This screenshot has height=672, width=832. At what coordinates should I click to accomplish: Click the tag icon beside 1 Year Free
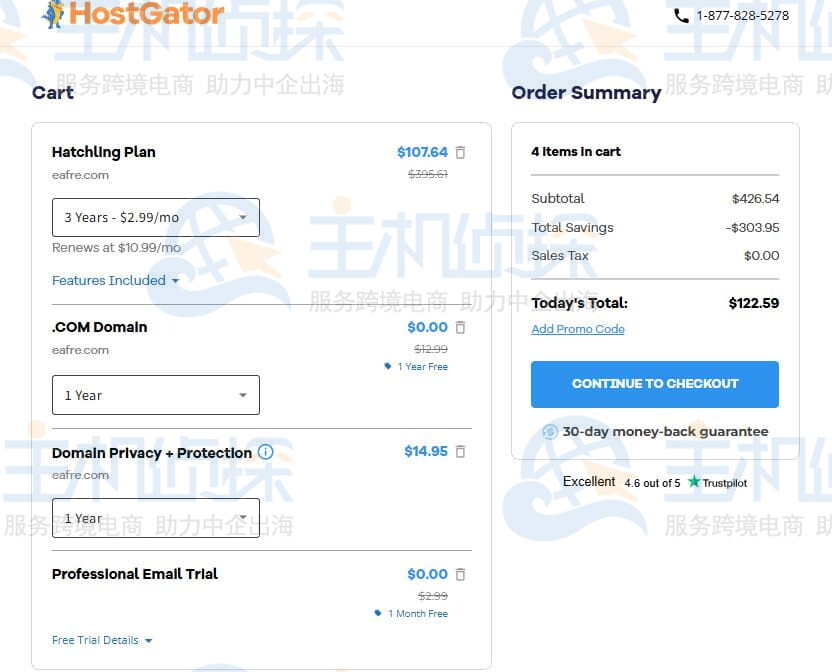(x=388, y=366)
